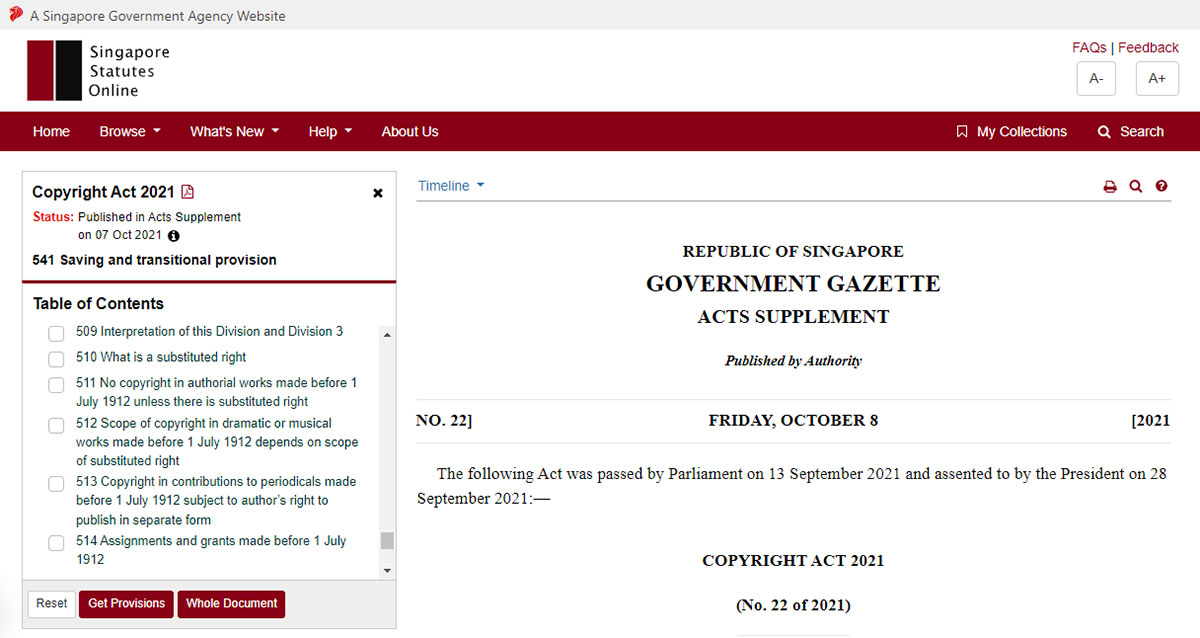Screen dimensions: 1200x638
Task: Open the Singapore Statutes Online logo
Action: (98, 71)
